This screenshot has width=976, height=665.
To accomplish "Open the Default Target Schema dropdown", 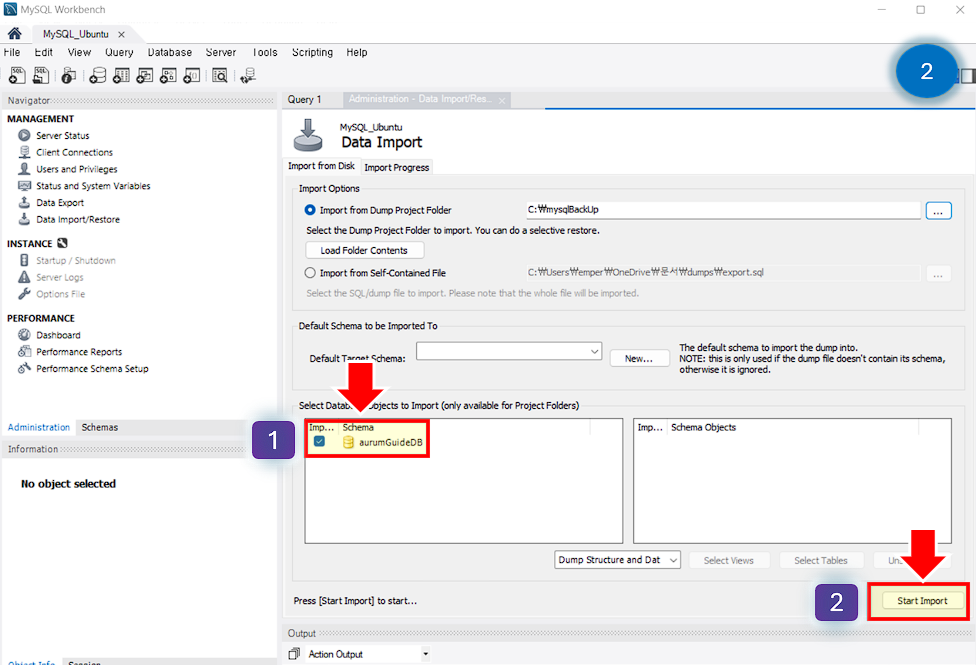I will click(x=509, y=351).
